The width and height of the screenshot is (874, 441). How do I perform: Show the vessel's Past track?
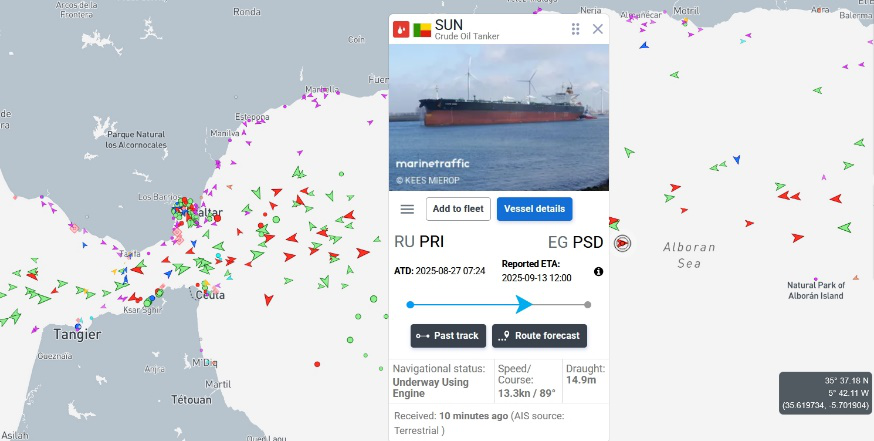pyautogui.click(x=448, y=336)
